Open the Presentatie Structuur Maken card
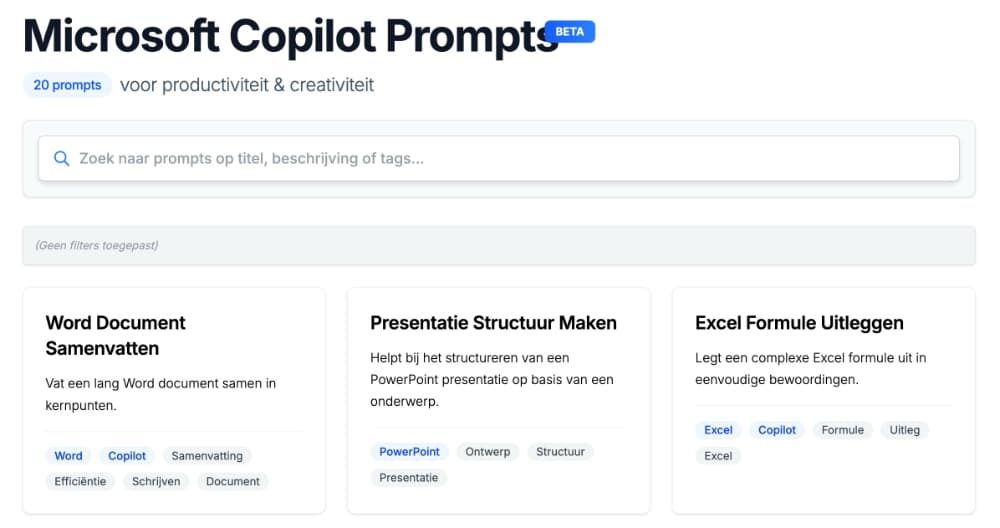The width and height of the screenshot is (1000, 528). pyautogui.click(x=499, y=400)
